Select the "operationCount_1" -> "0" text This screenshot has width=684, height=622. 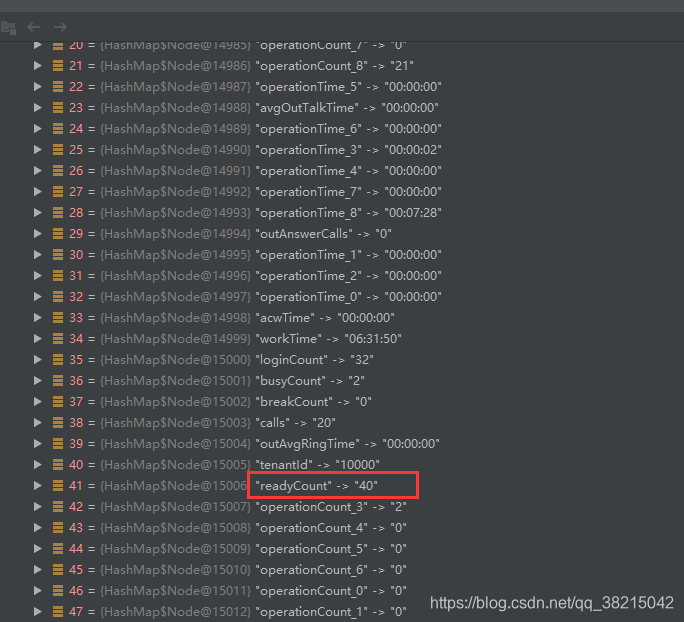pyautogui.click(x=331, y=612)
